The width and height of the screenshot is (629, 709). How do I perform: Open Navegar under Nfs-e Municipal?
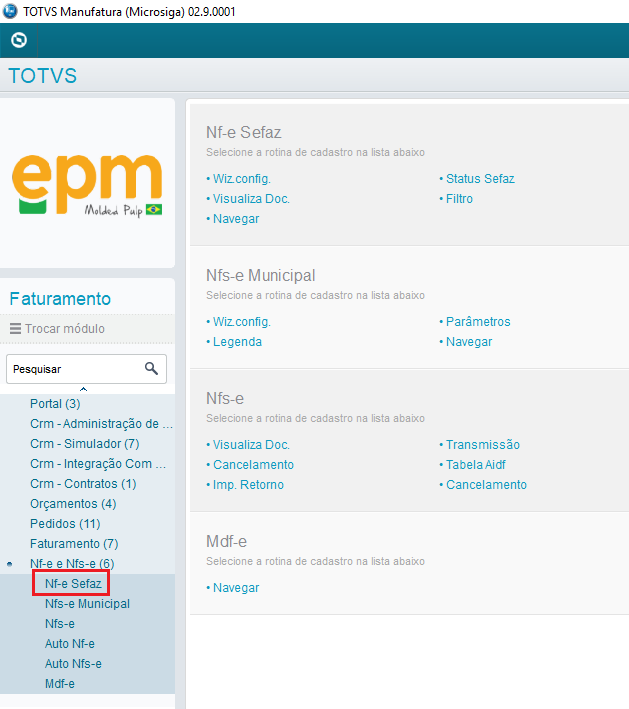tap(469, 341)
